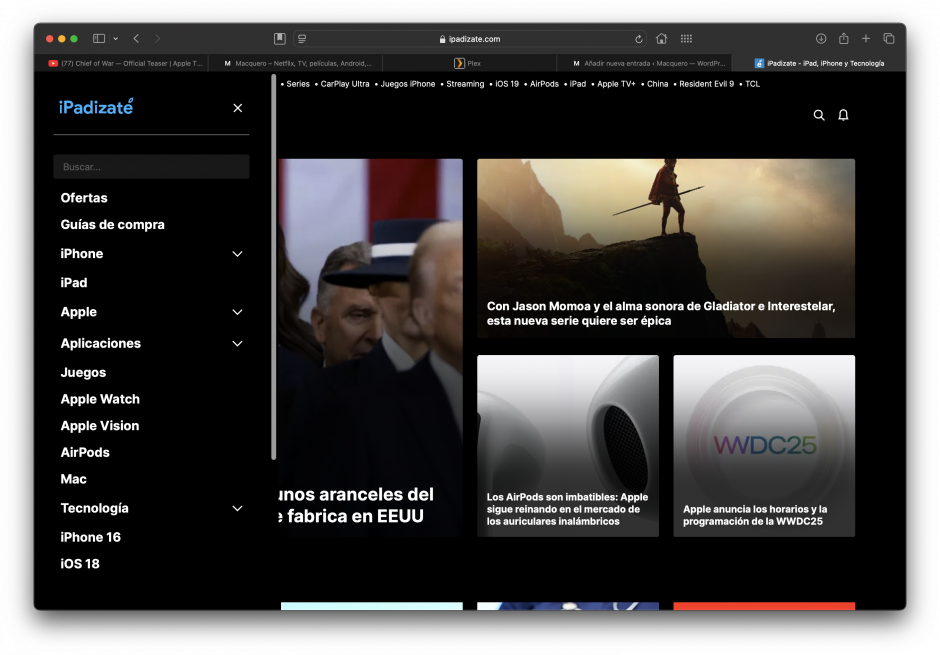Show the start page grid icon

(x=686, y=38)
